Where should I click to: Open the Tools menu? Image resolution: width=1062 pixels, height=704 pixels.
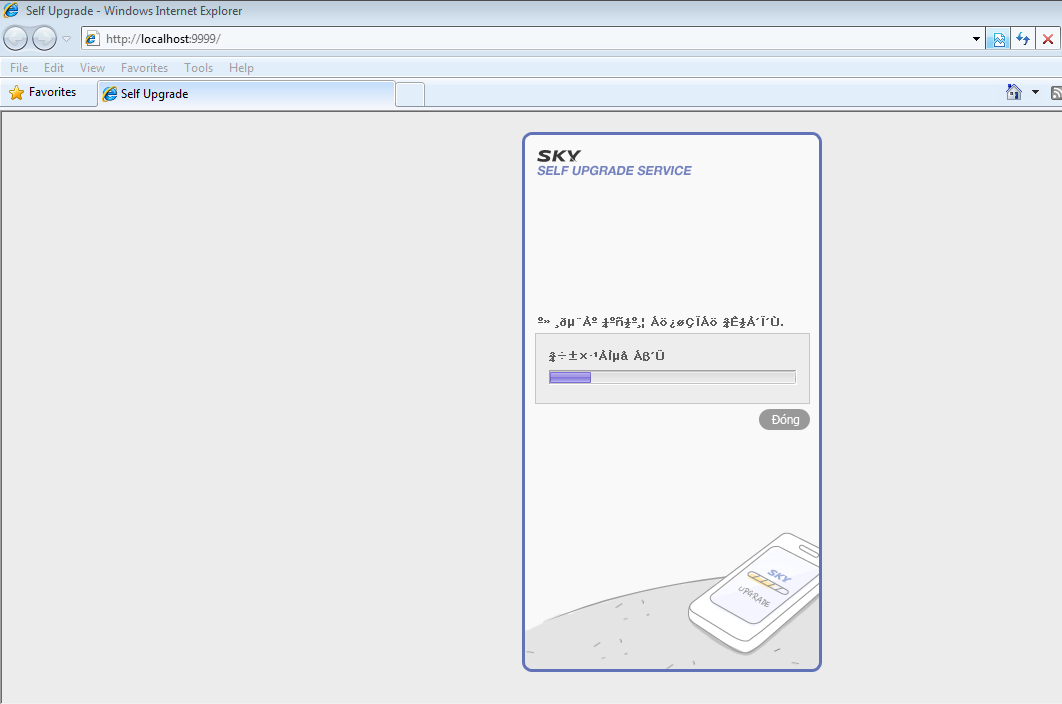click(198, 68)
